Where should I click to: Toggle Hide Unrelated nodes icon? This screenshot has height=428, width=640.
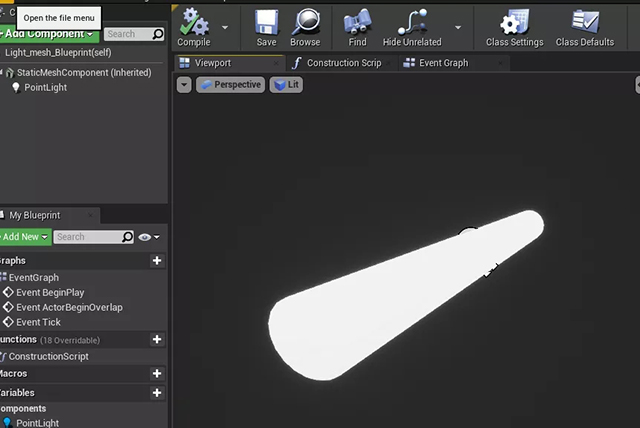tap(411, 22)
